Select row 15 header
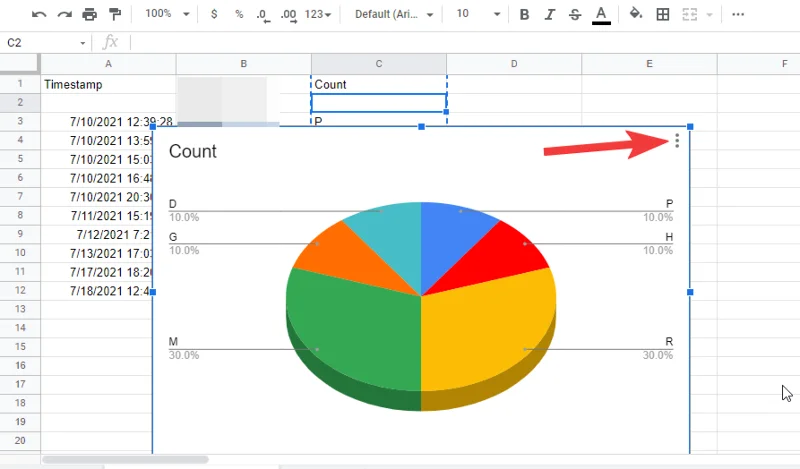Screen dimensions: 800x469 [x=20, y=347]
